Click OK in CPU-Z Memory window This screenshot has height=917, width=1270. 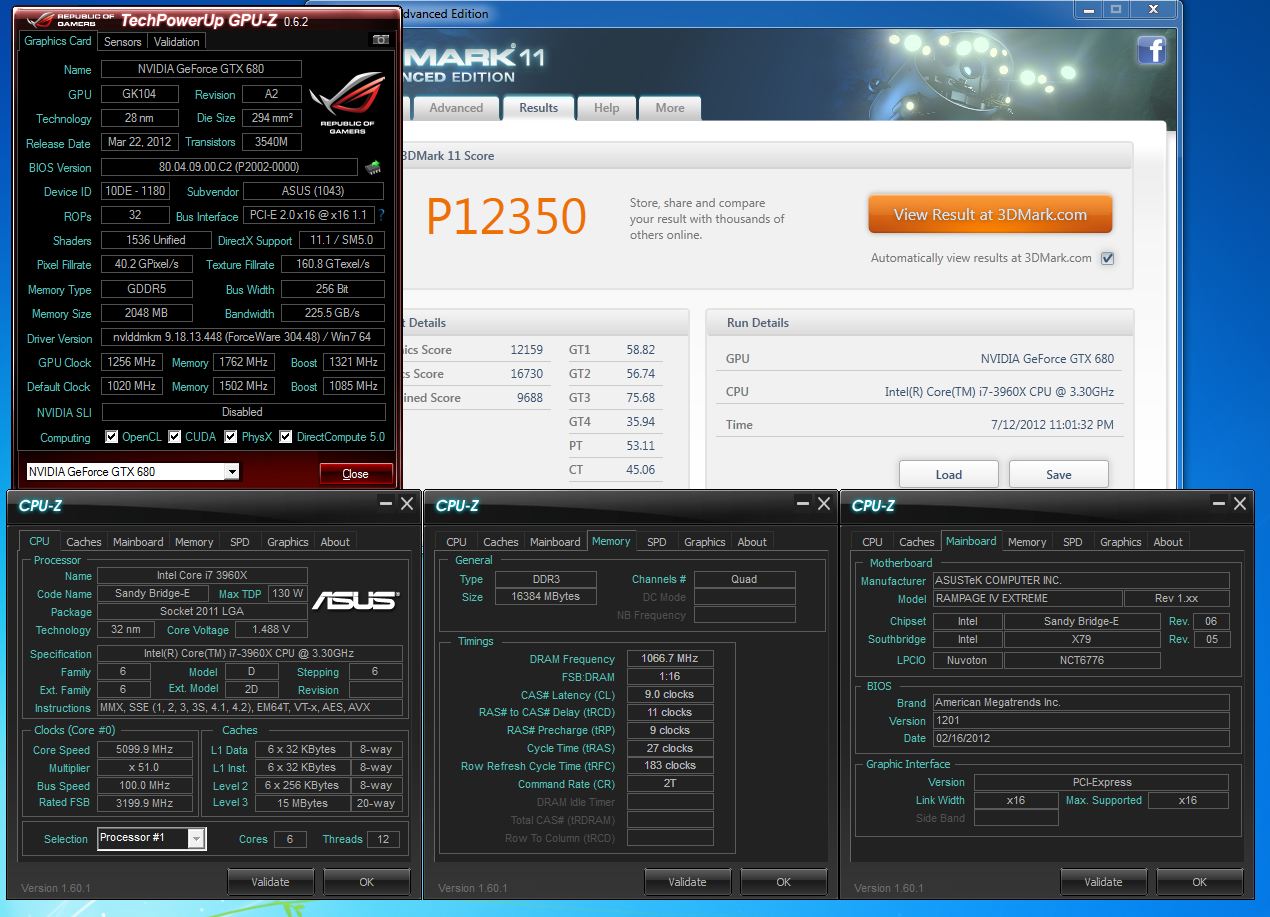point(783,882)
